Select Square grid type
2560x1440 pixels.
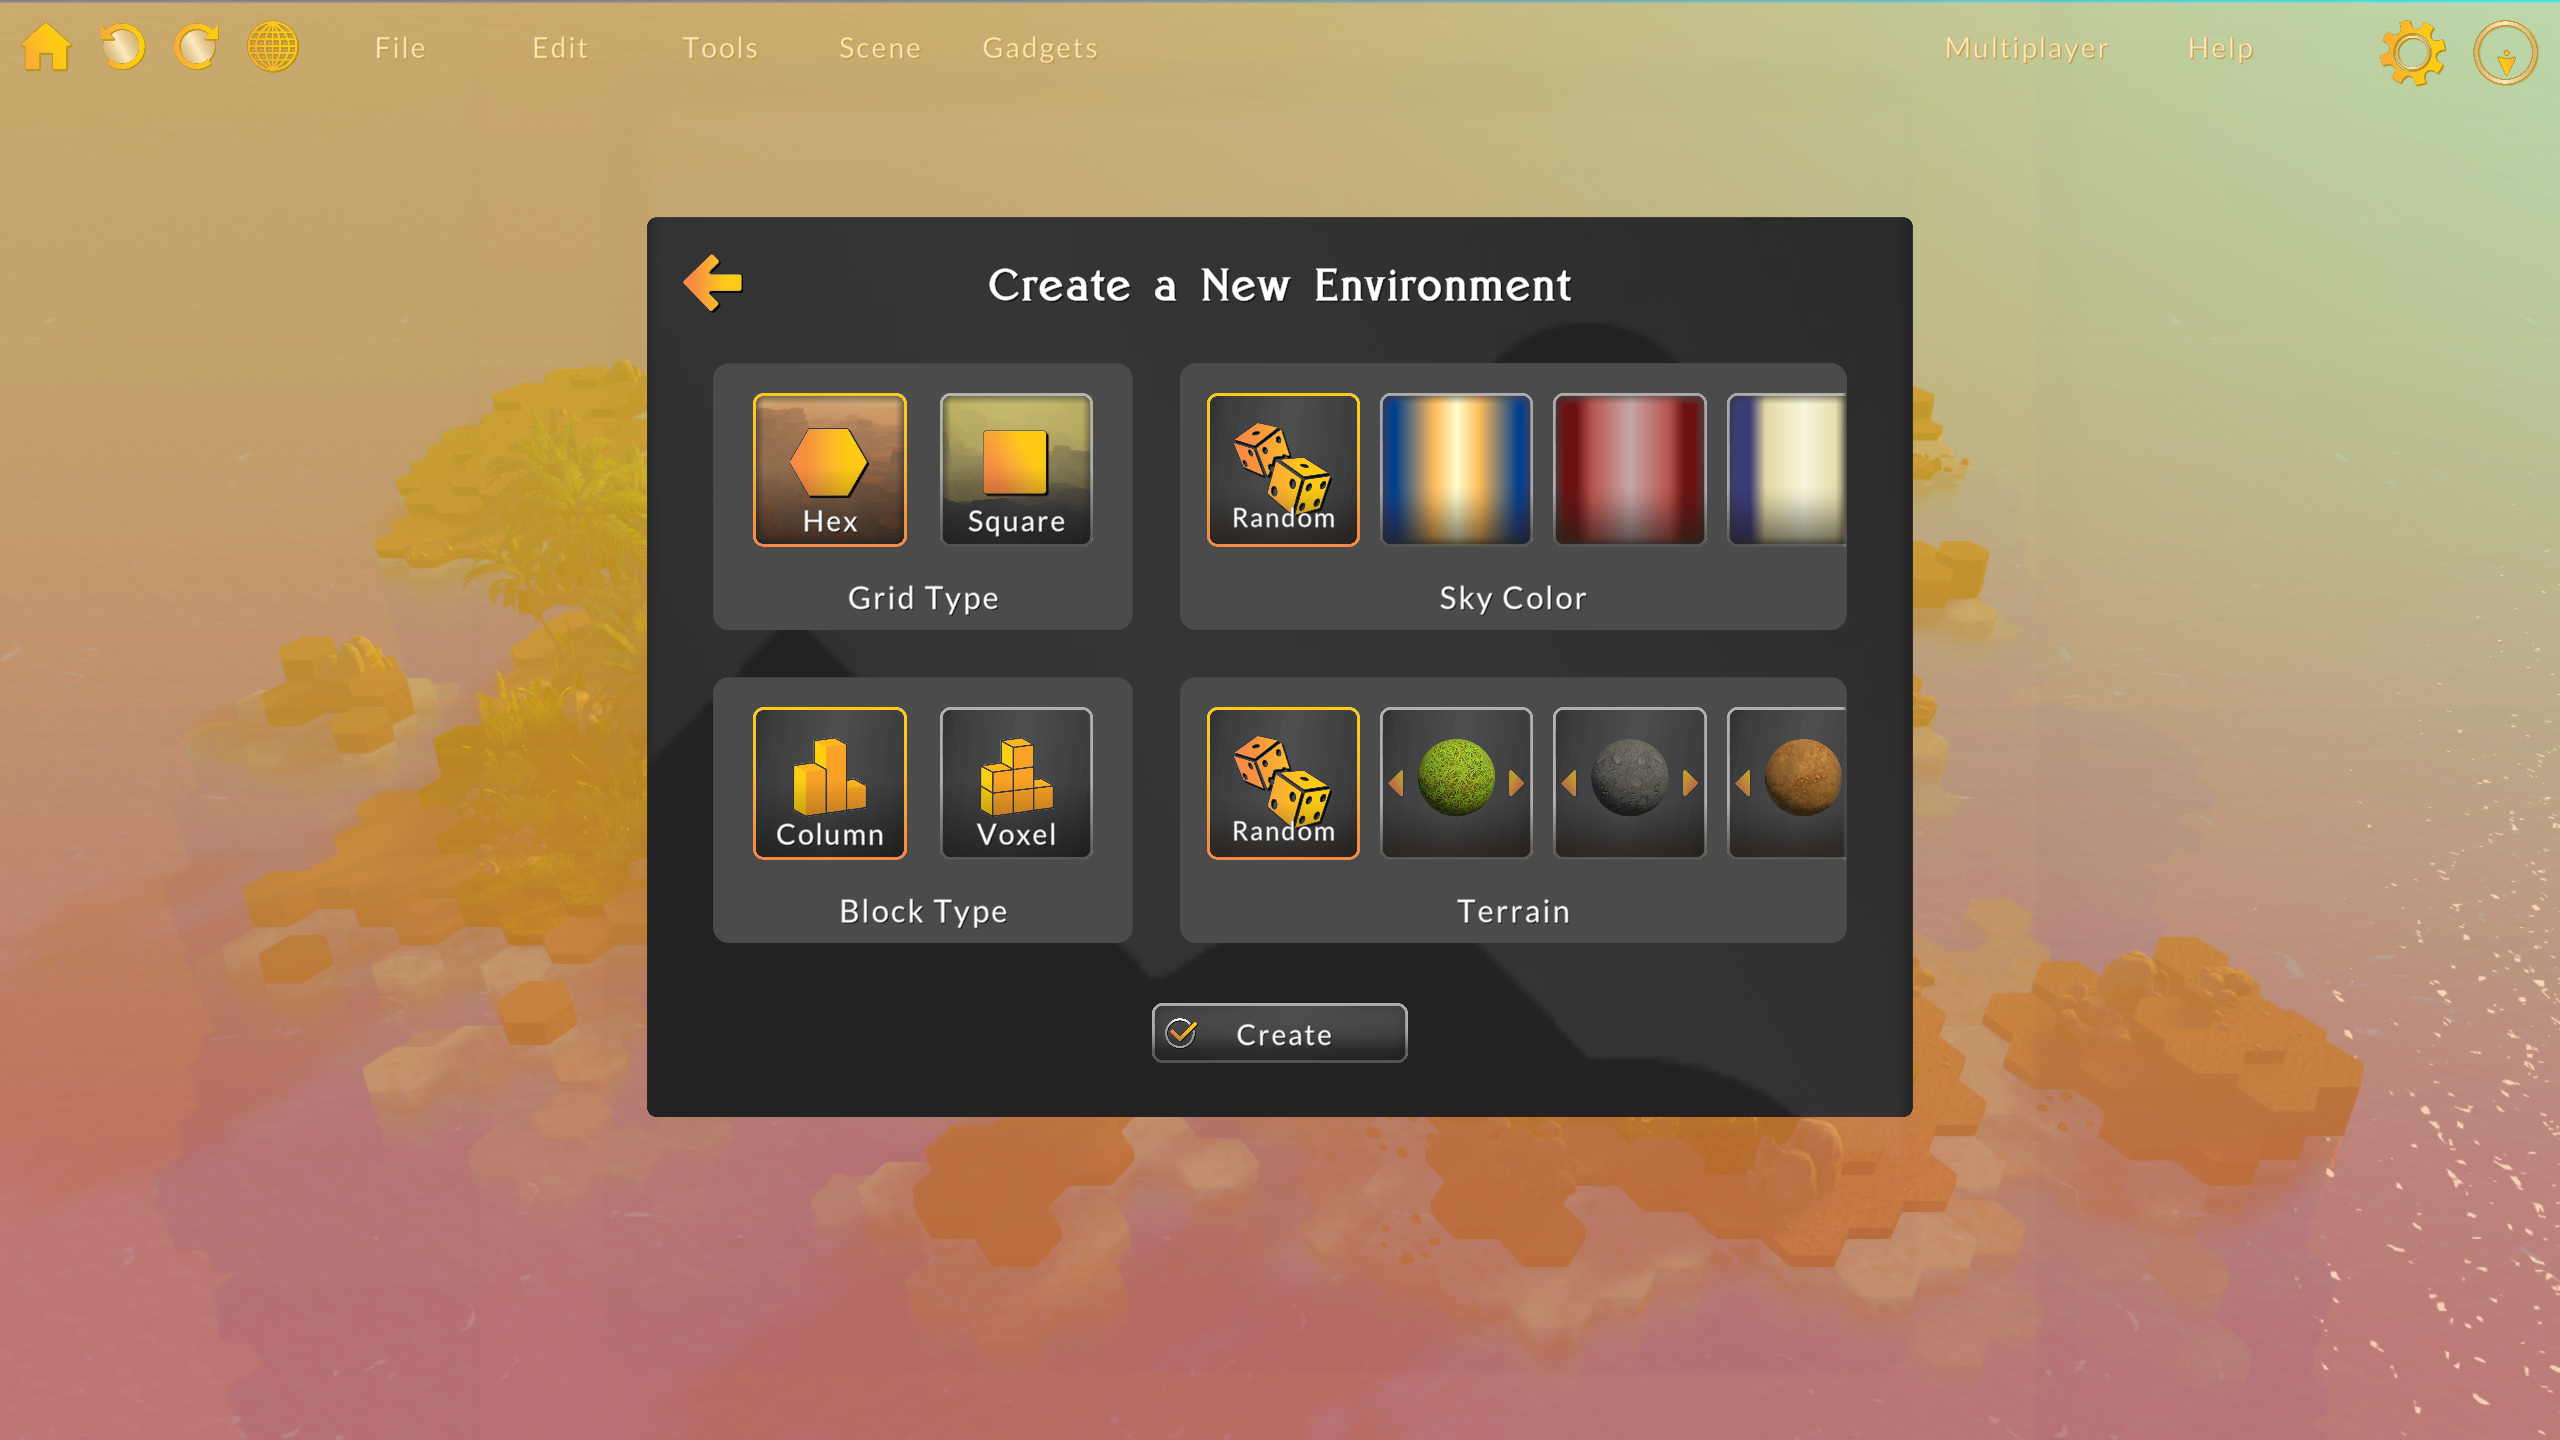click(1016, 469)
